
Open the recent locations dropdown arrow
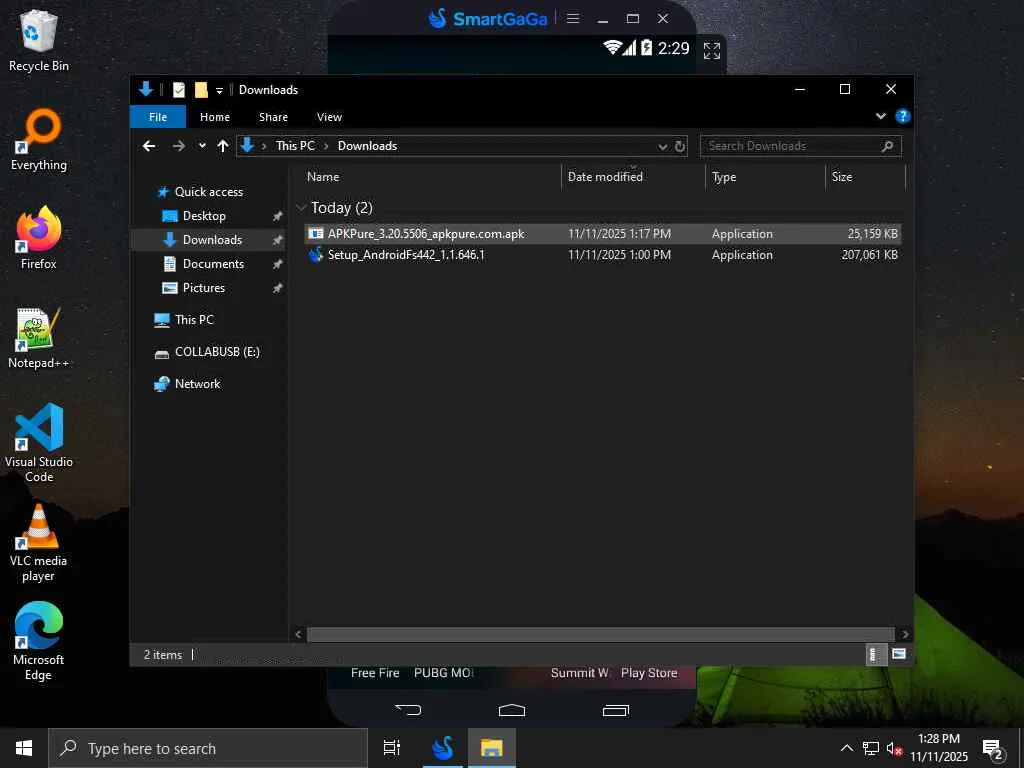tap(202, 146)
